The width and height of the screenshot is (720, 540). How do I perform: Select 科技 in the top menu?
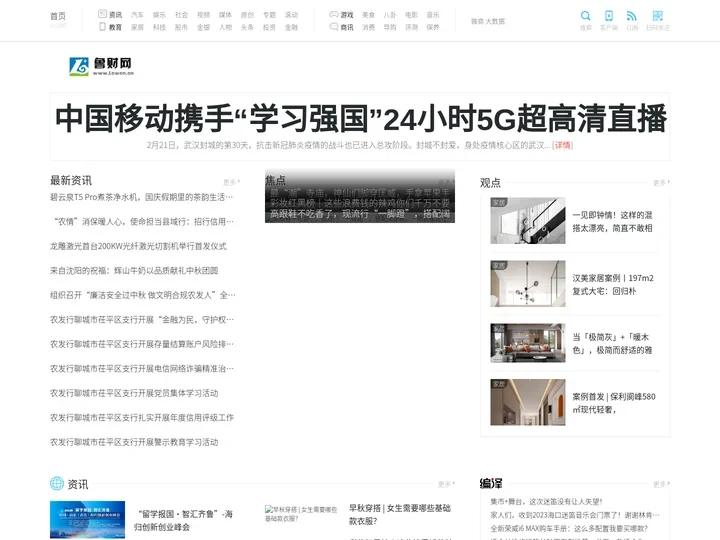159,27
